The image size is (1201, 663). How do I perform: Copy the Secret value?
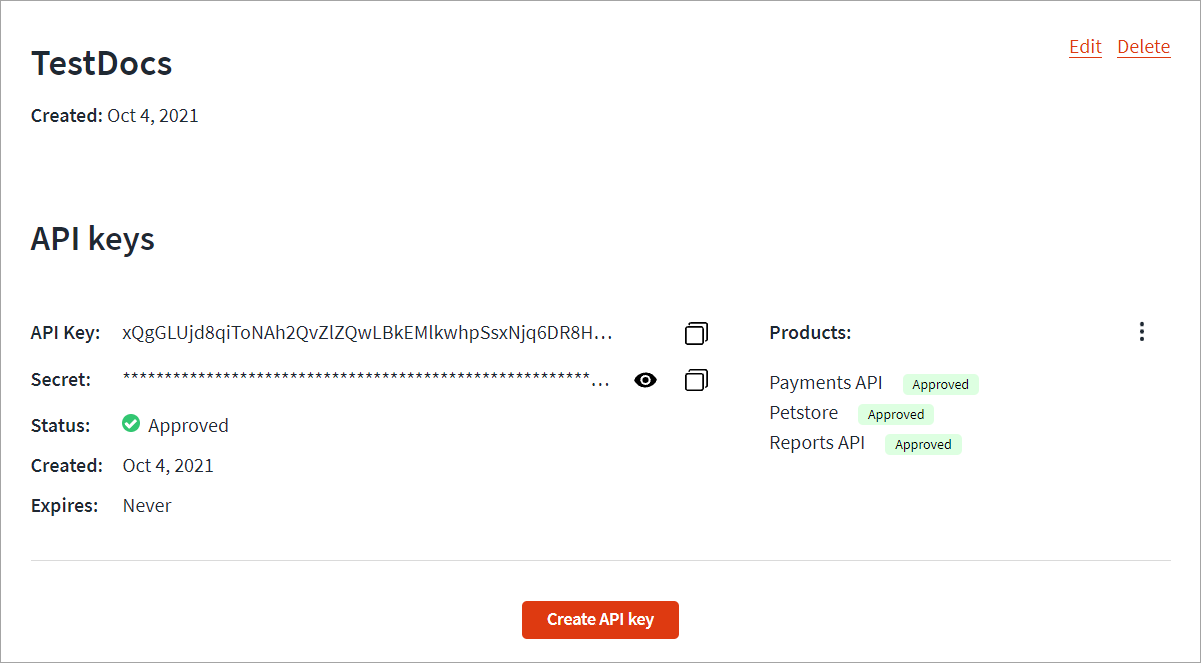click(697, 380)
